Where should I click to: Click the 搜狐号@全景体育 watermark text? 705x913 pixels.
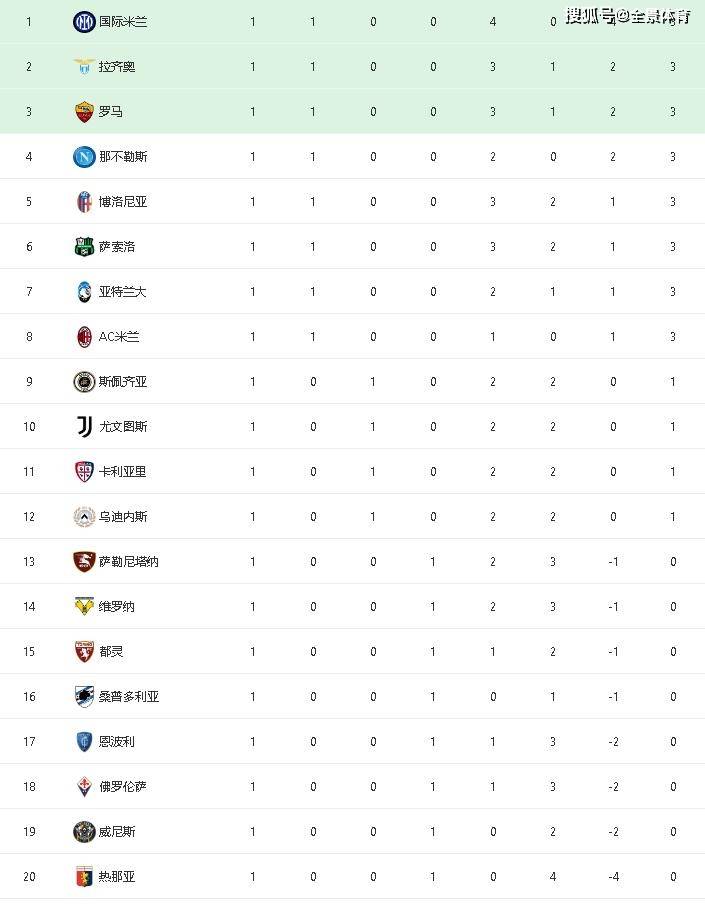point(628,16)
